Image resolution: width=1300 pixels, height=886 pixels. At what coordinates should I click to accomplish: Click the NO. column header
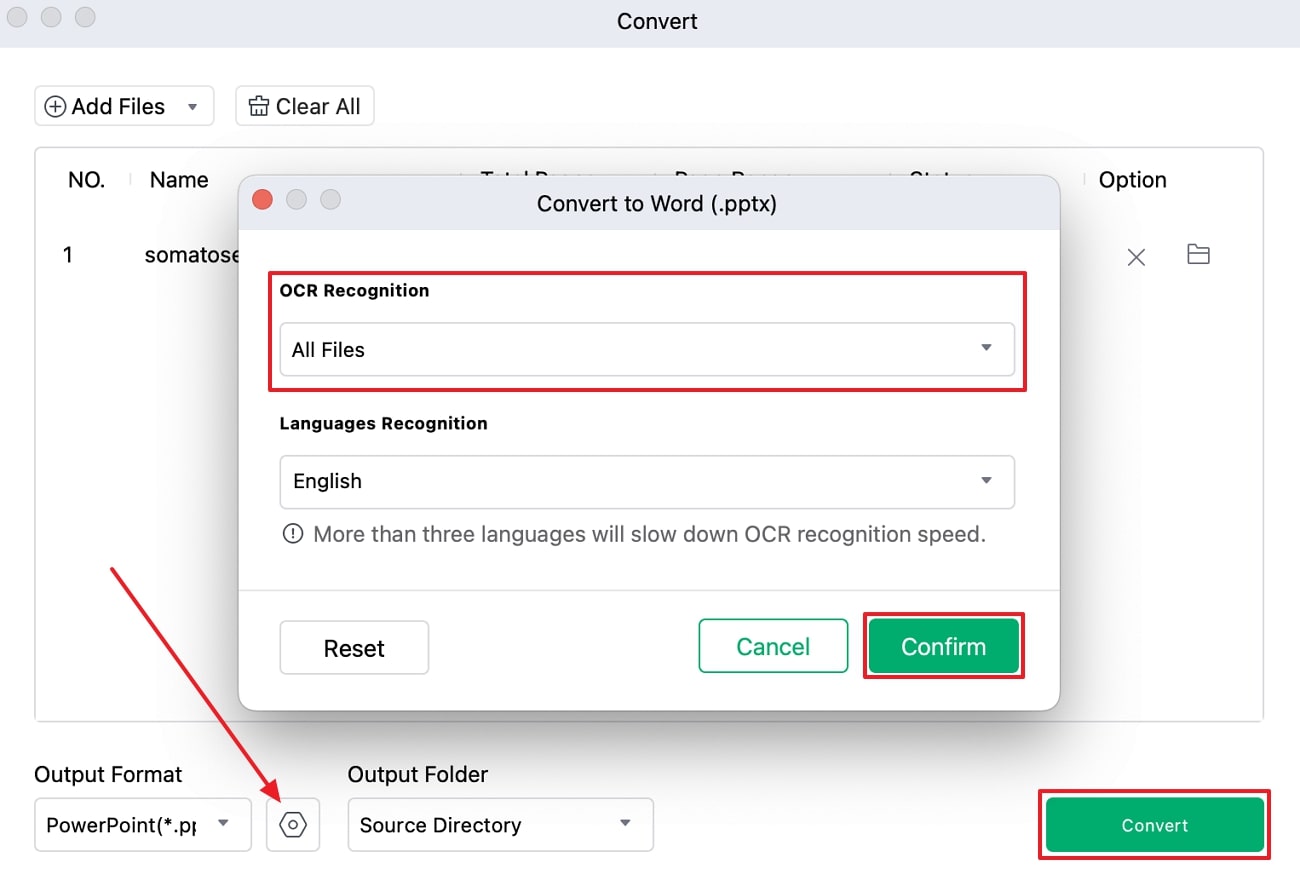pyautogui.click(x=87, y=180)
